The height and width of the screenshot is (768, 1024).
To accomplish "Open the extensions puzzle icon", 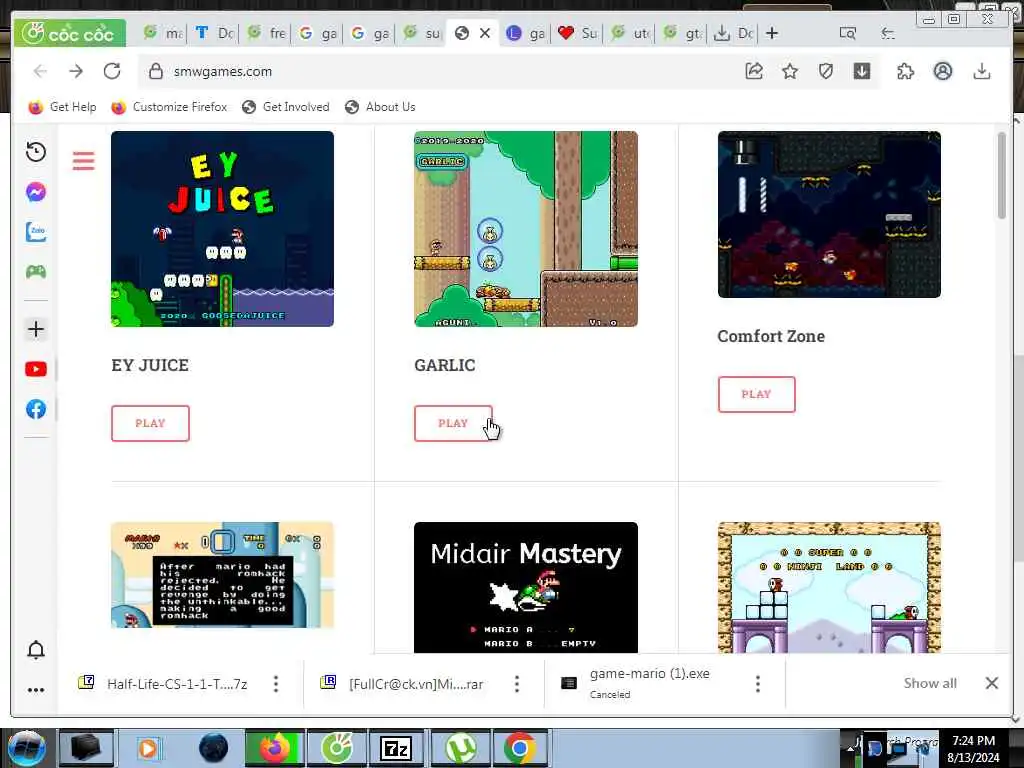I will click(x=906, y=71).
